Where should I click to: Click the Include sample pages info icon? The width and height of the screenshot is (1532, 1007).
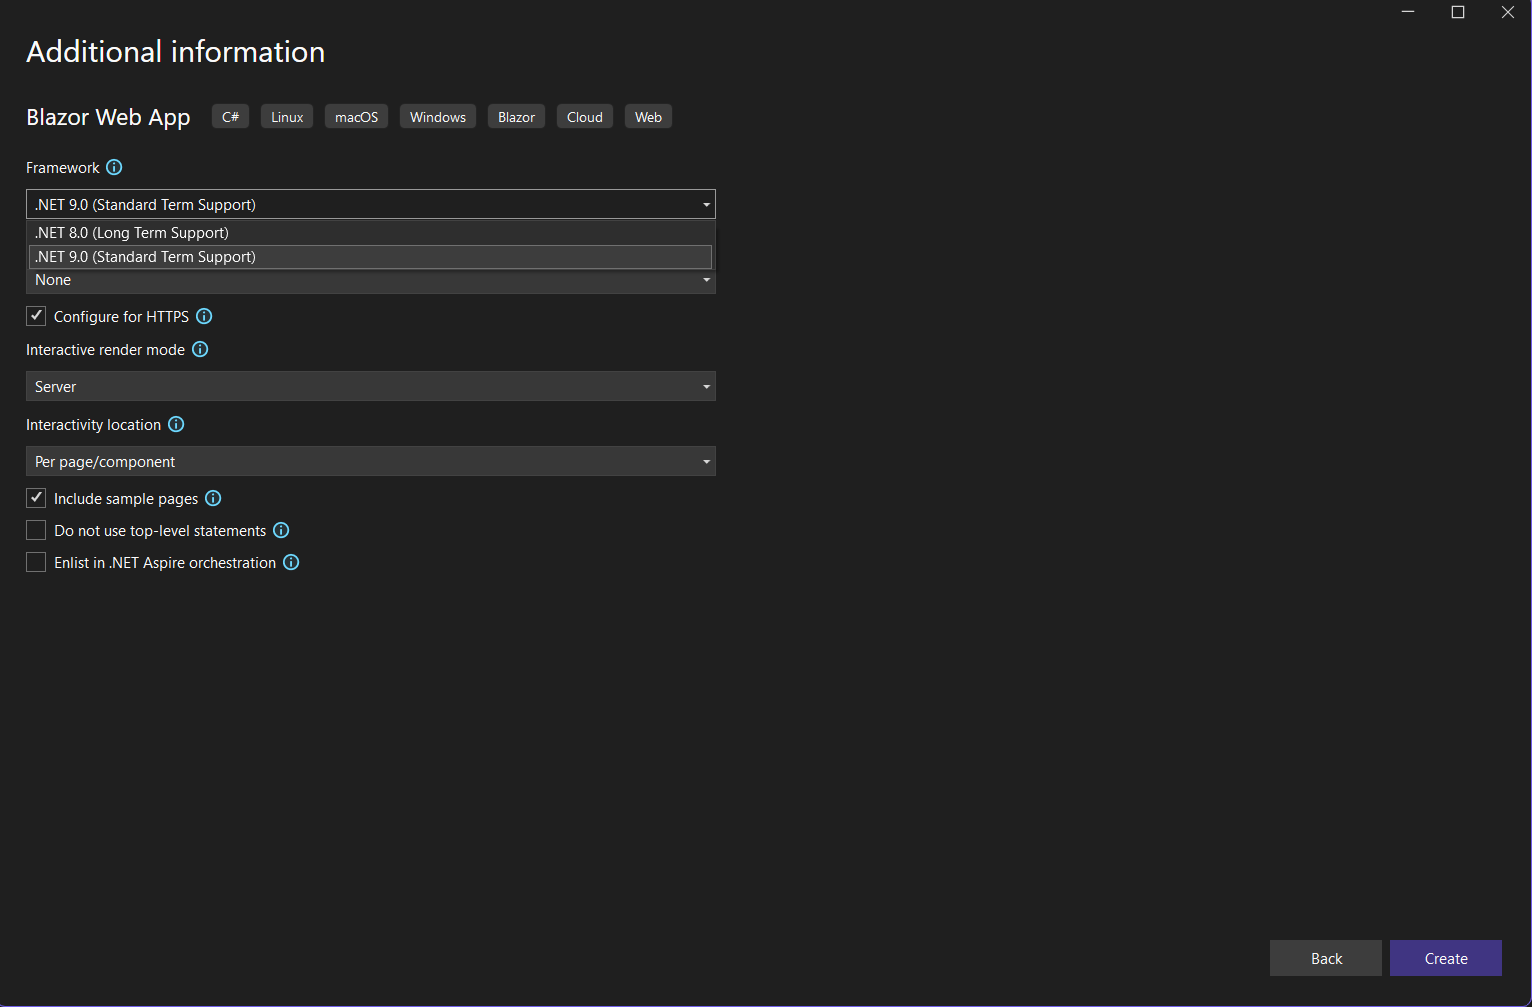point(213,498)
